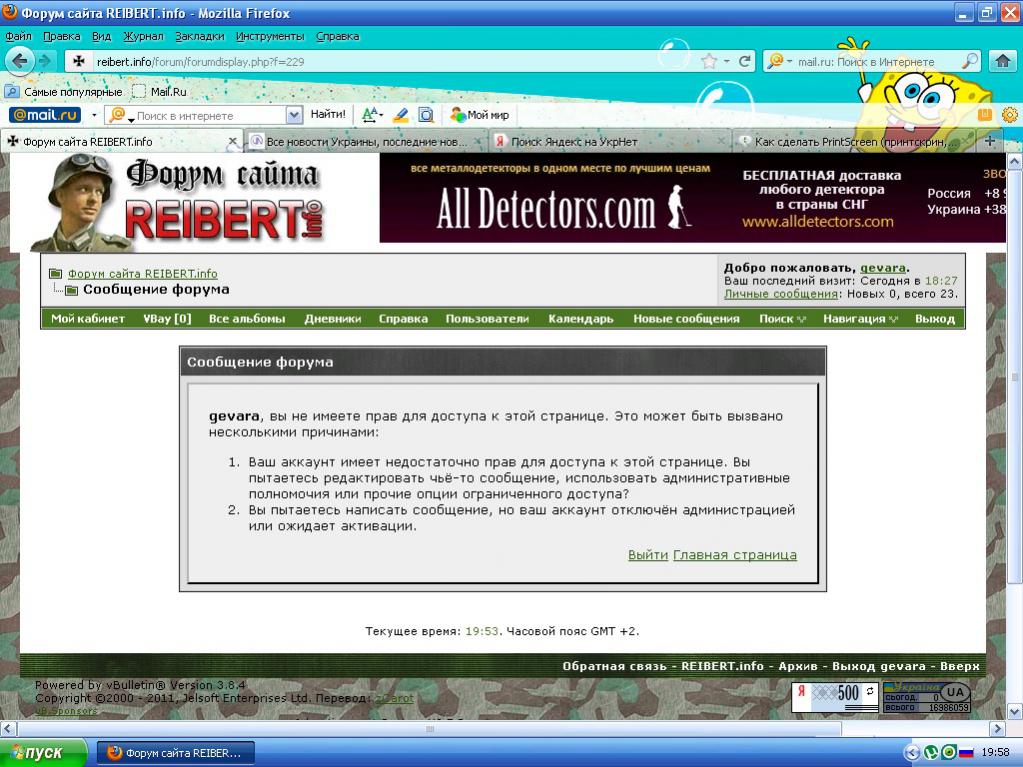Open Дневники in forum navbar
The image size is (1023, 767).
coord(333,318)
